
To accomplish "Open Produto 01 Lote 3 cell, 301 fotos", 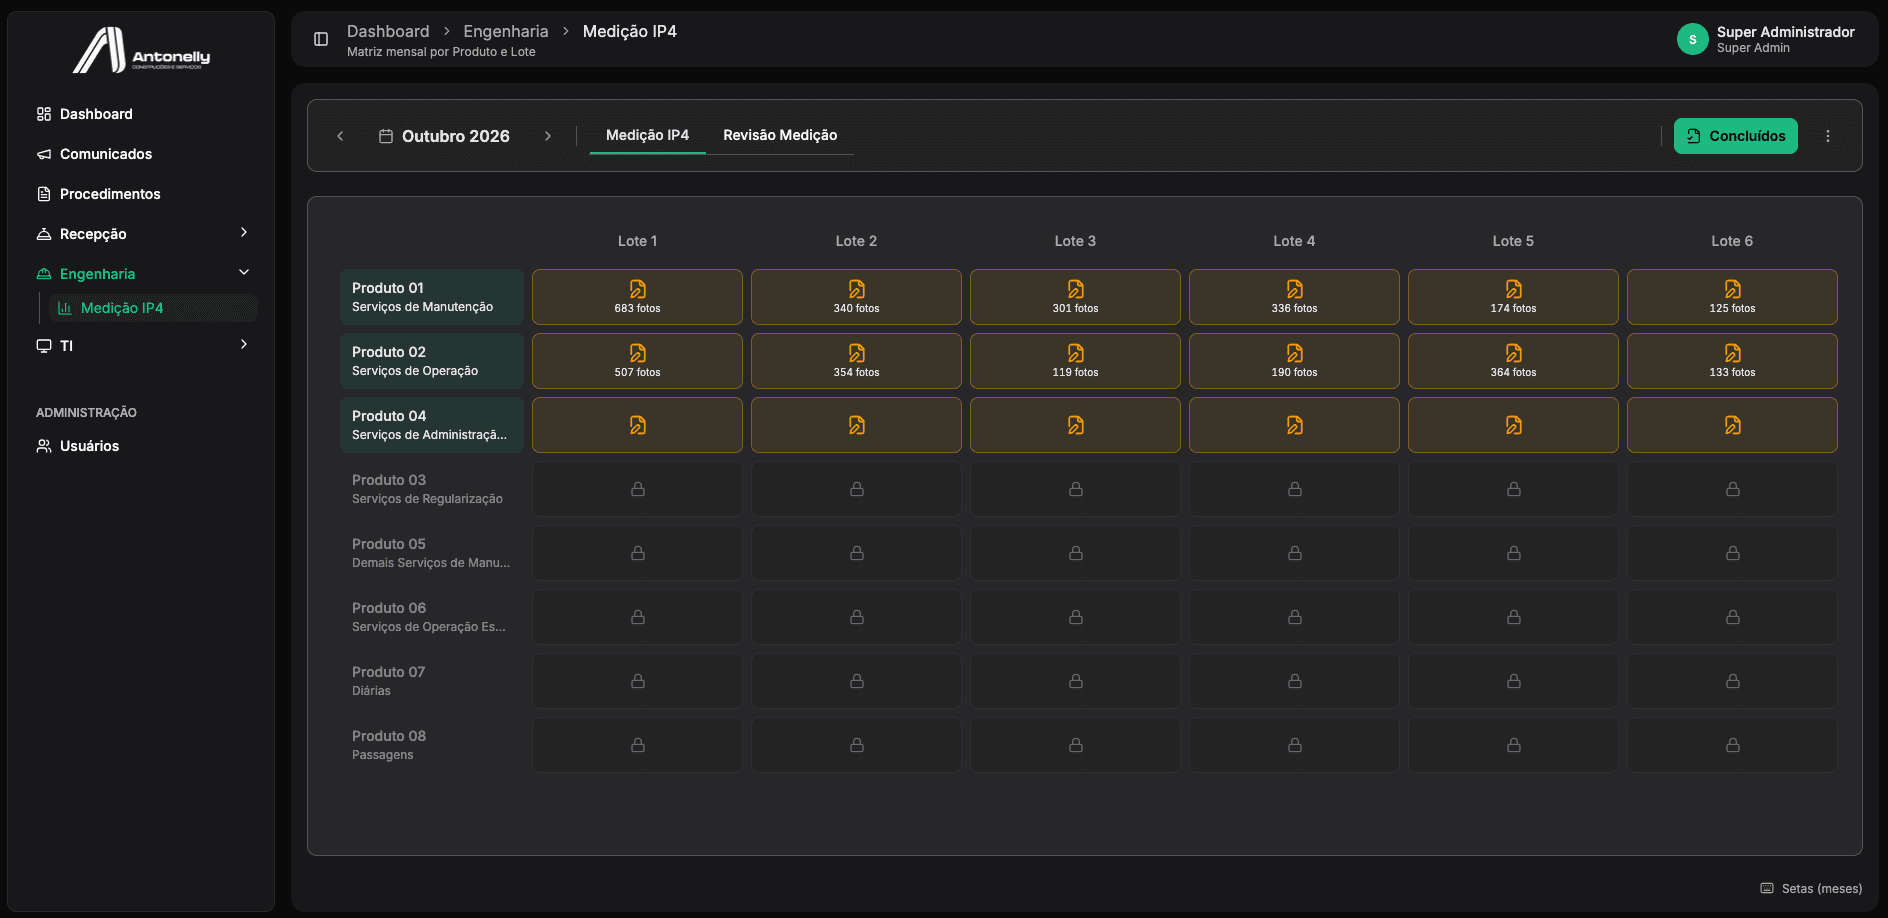I will tap(1075, 297).
